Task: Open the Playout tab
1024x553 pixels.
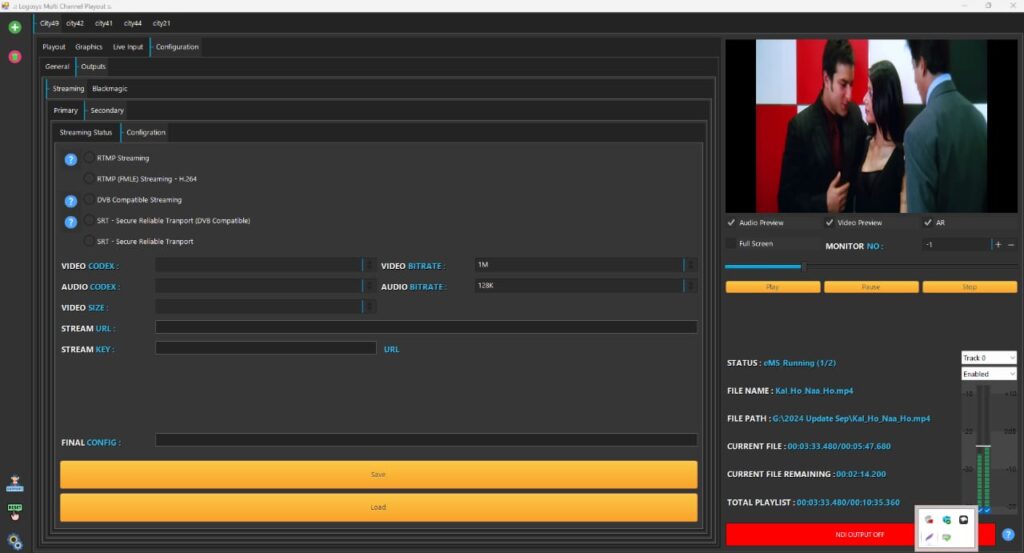Action: pyautogui.click(x=54, y=47)
